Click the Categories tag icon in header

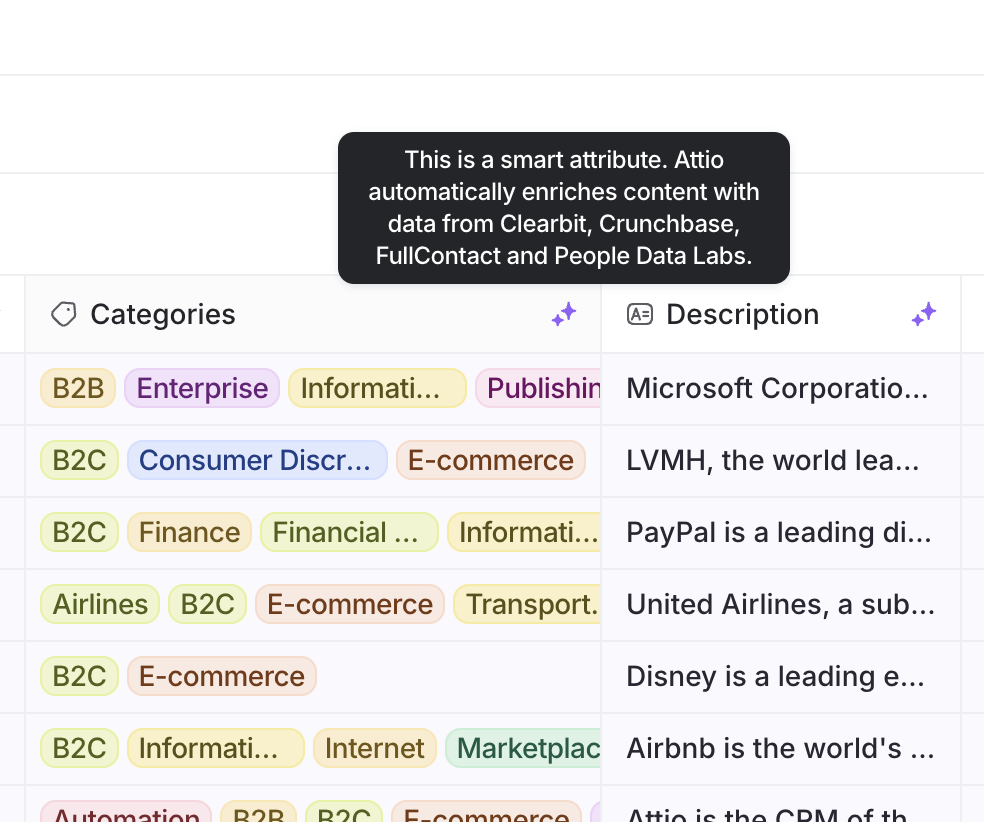click(63, 315)
